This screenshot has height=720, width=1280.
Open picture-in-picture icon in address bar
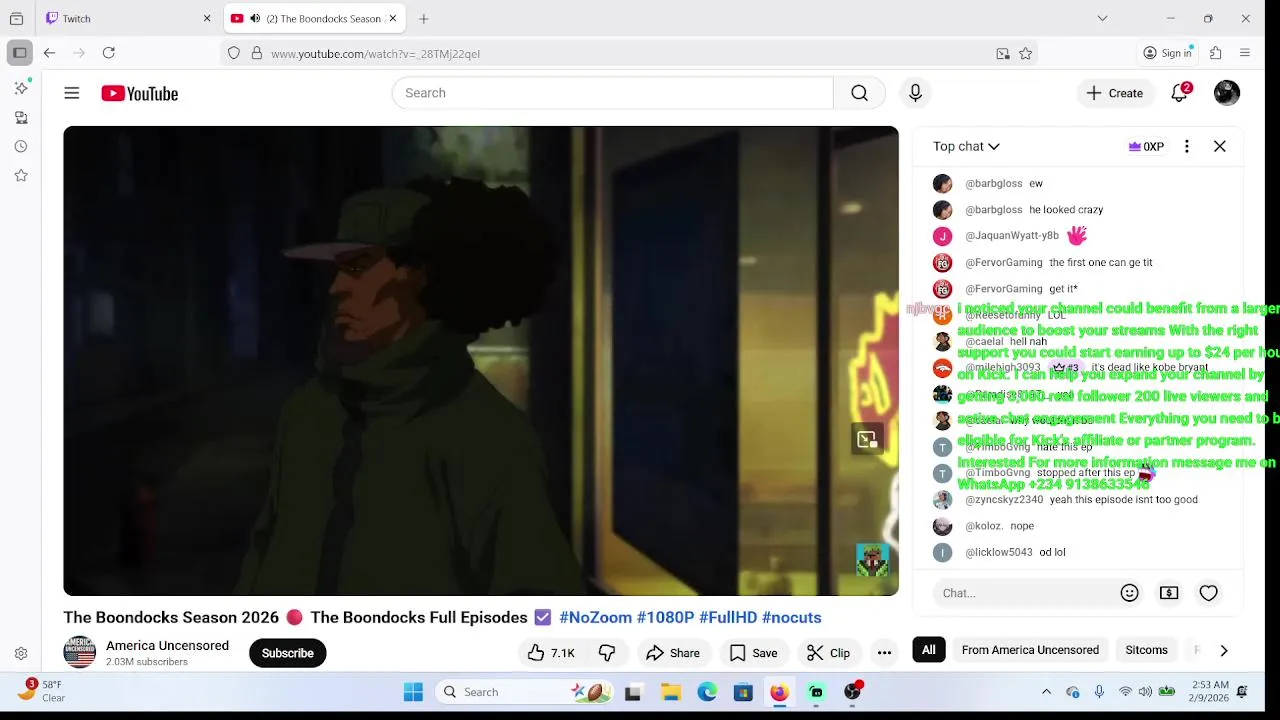(1003, 53)
